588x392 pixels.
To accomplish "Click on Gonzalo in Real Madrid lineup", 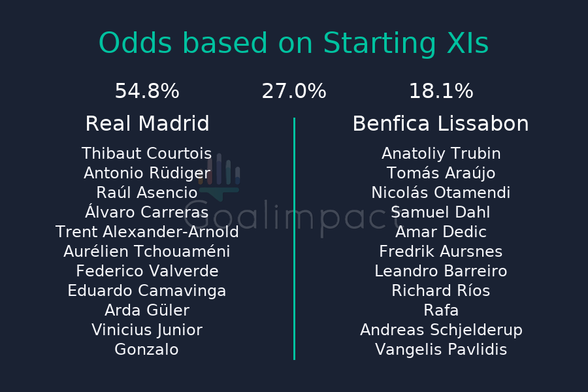I will [x=147, y=350].
